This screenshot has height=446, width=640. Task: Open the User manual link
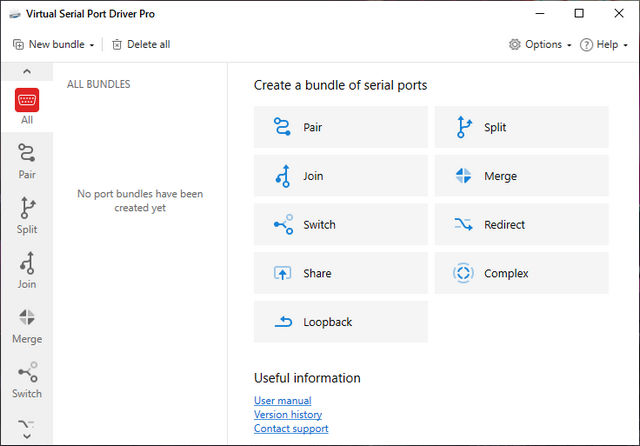(x=283, y=401)
